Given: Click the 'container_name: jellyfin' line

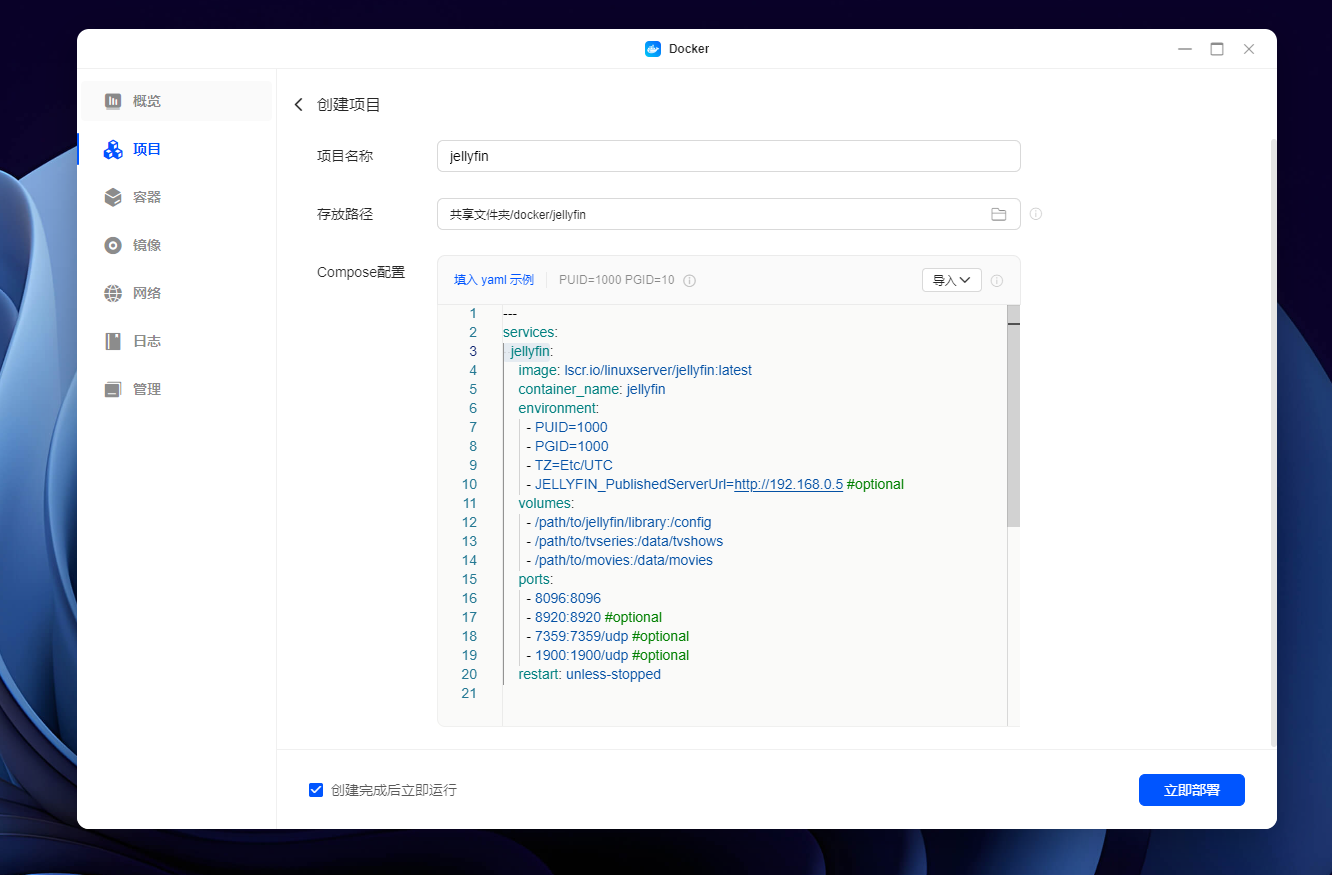Looking at the screenshot, I should (592, 389).
